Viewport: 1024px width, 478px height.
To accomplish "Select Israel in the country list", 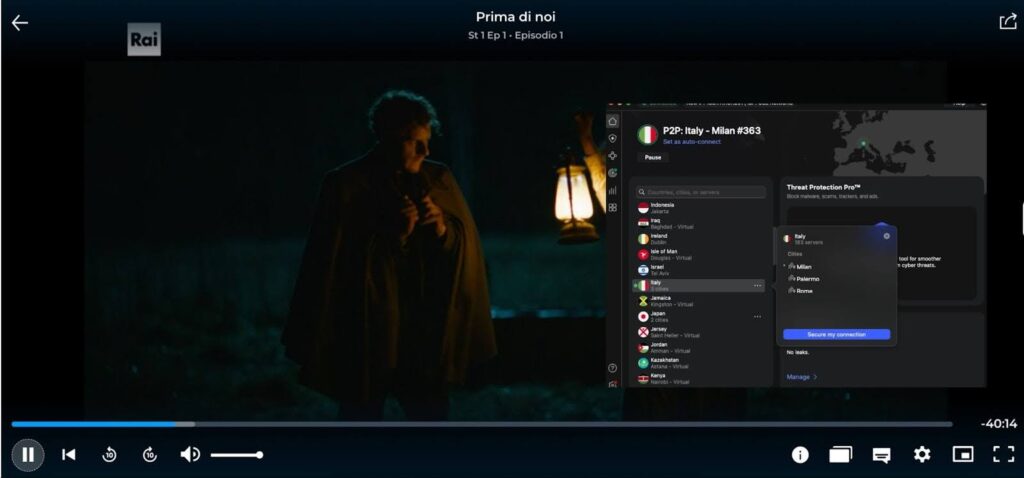I will tap(701, 270).
